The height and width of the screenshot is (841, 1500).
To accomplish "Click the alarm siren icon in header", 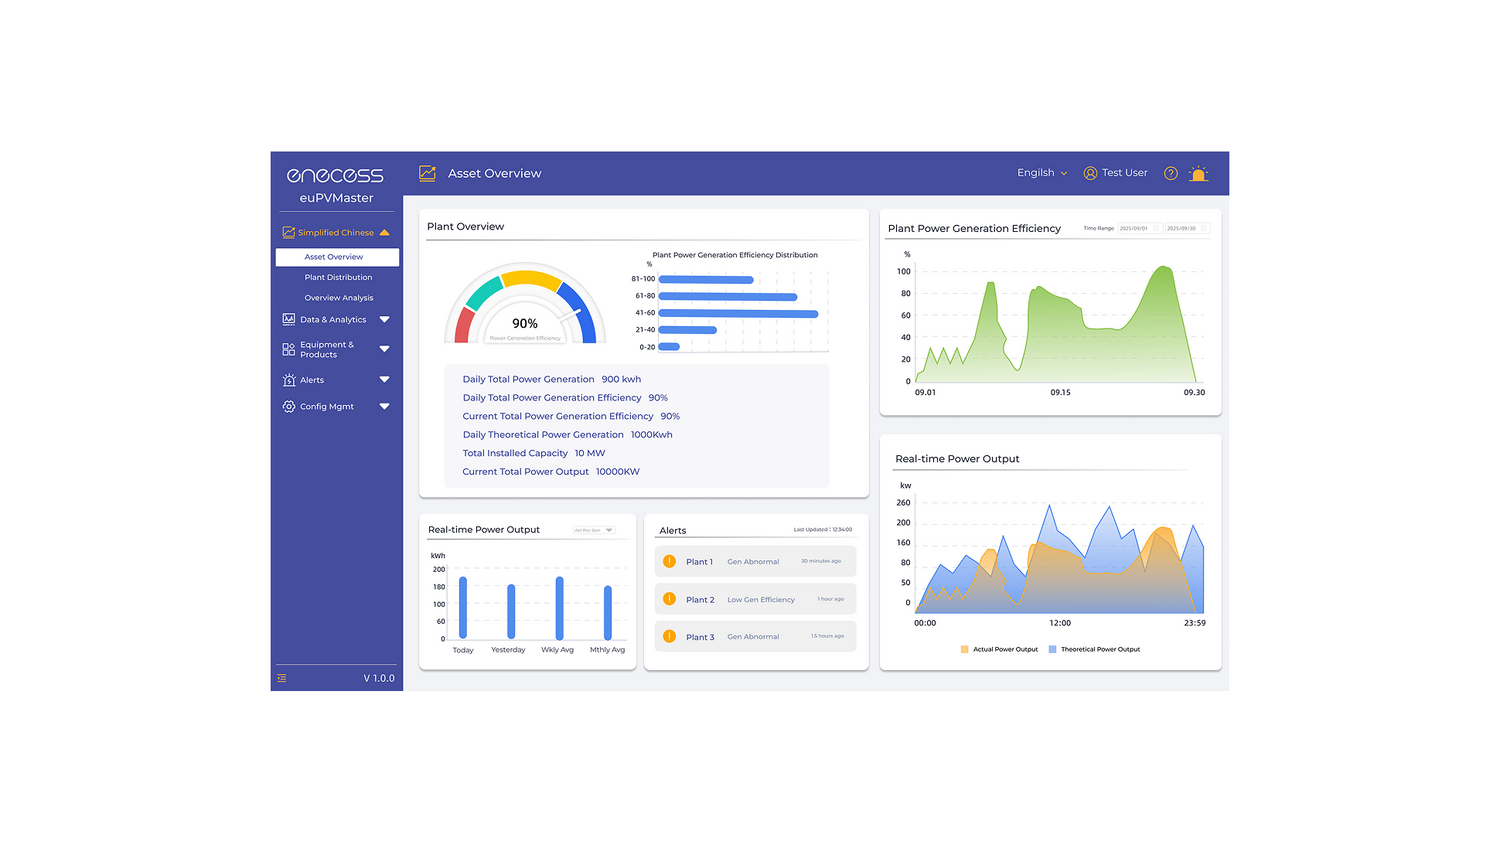I will click(x=1198, y=174).
